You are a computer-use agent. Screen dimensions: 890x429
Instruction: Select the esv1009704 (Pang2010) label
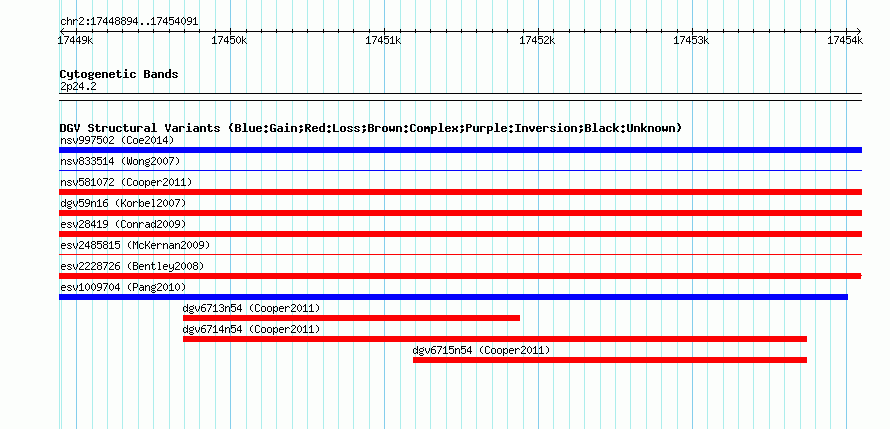point(123,287)
